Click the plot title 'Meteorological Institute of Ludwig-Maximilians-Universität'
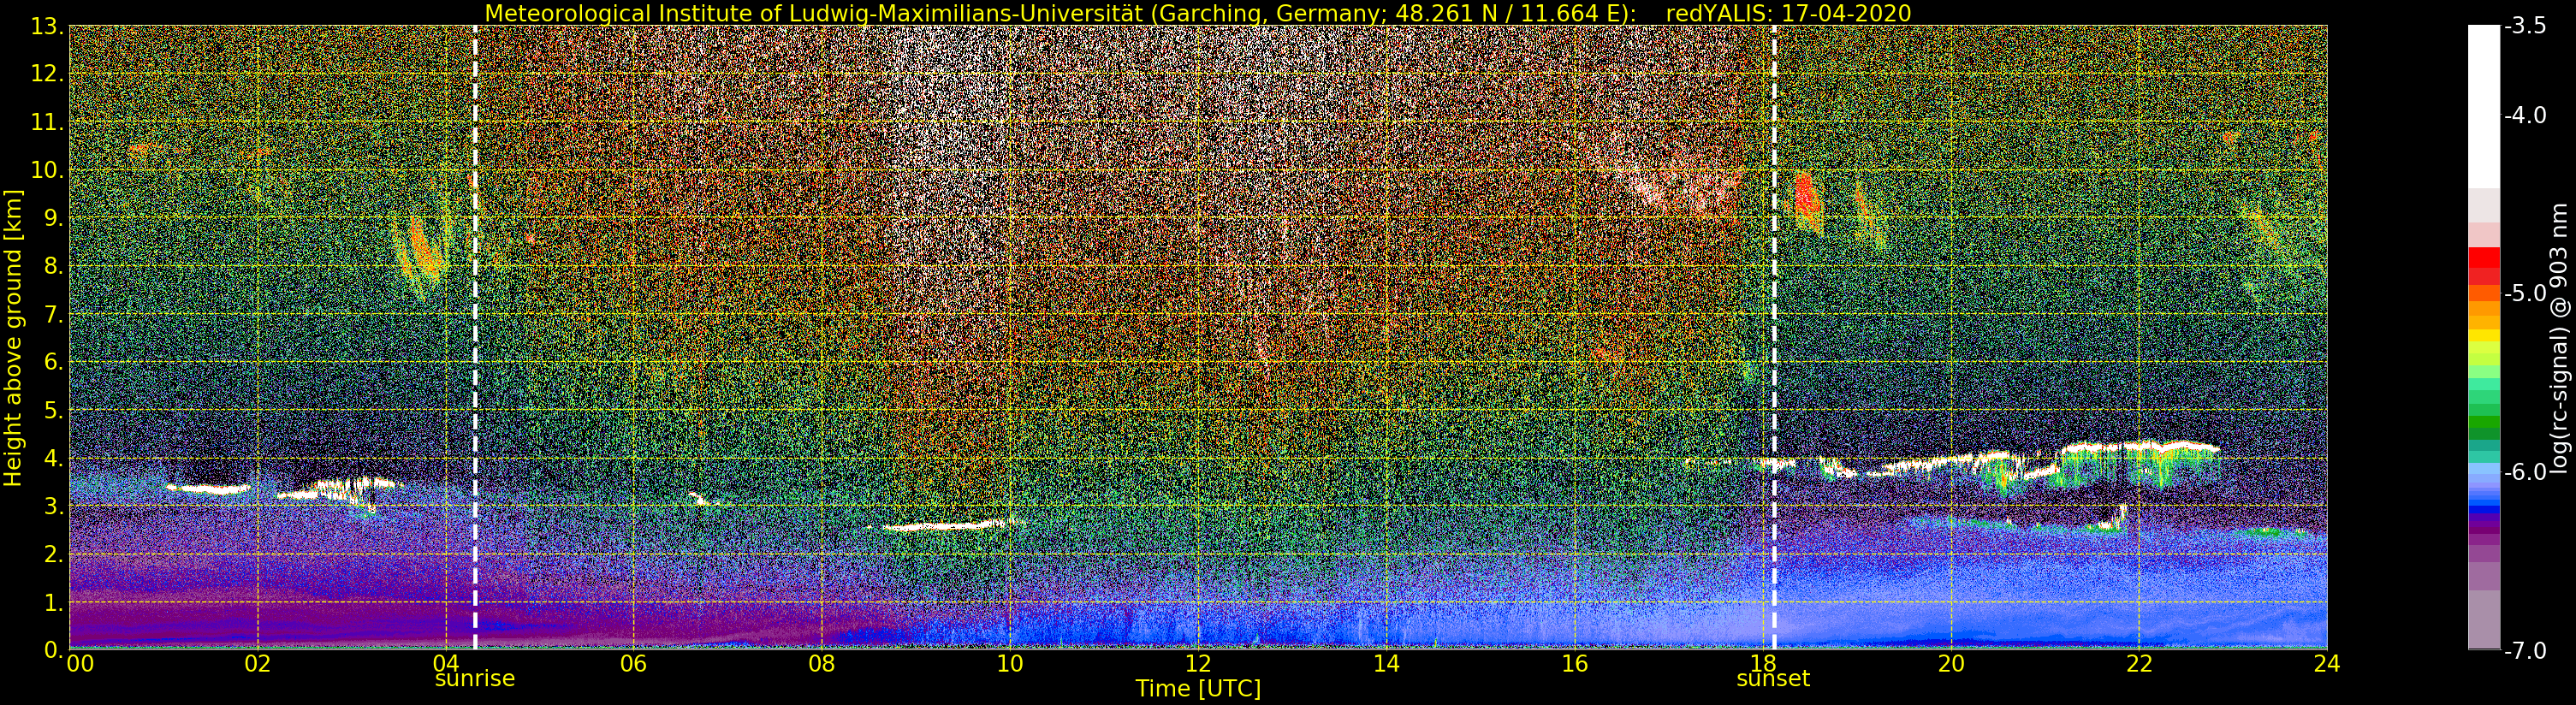The height and width of the screenshot is (705, 2576). pos(816,13)
